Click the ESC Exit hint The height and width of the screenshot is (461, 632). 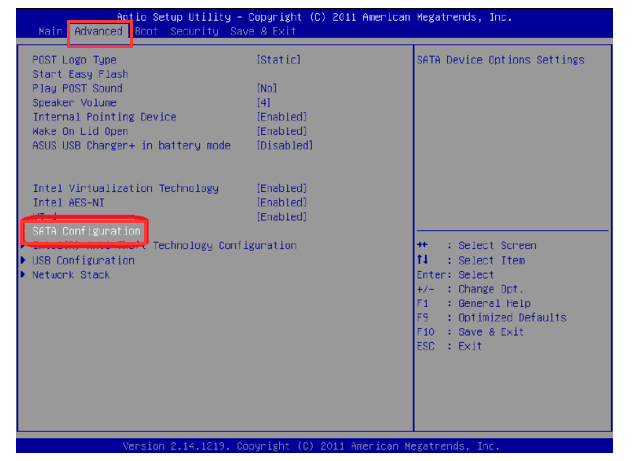[449, 347]
